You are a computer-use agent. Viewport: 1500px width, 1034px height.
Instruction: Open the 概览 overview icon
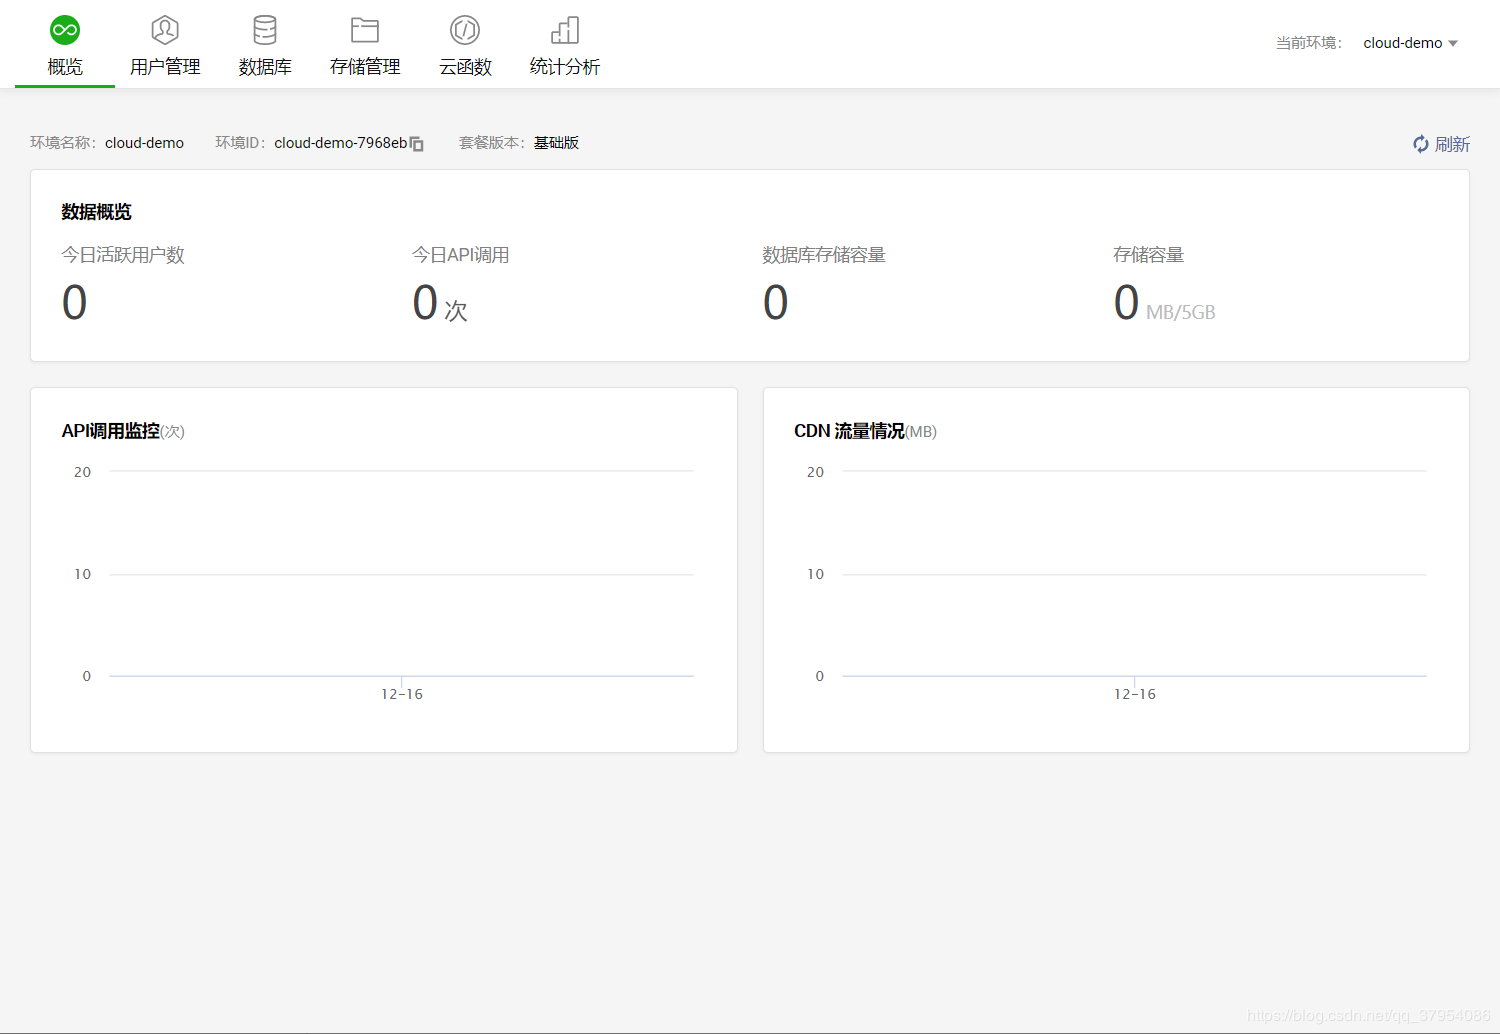click(x=65, y=30)
